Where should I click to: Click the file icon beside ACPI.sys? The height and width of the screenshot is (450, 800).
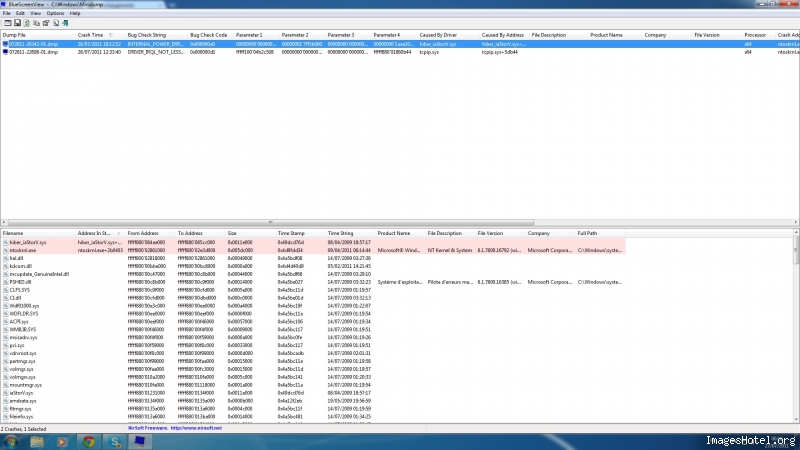(6, 322)
